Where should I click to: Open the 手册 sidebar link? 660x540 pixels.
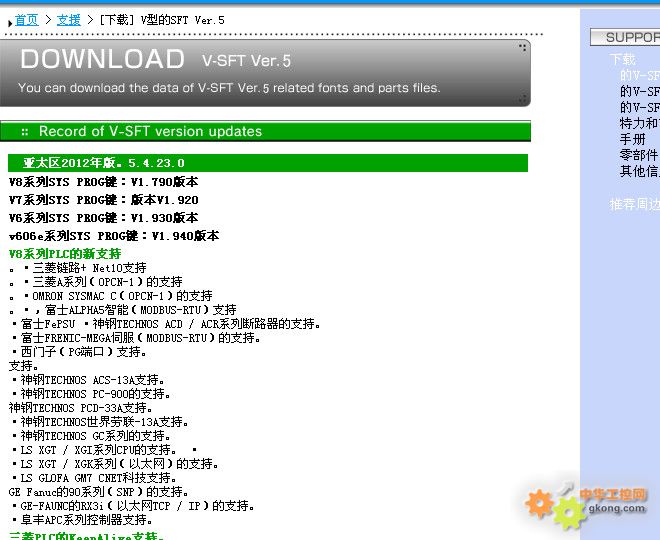632,139
